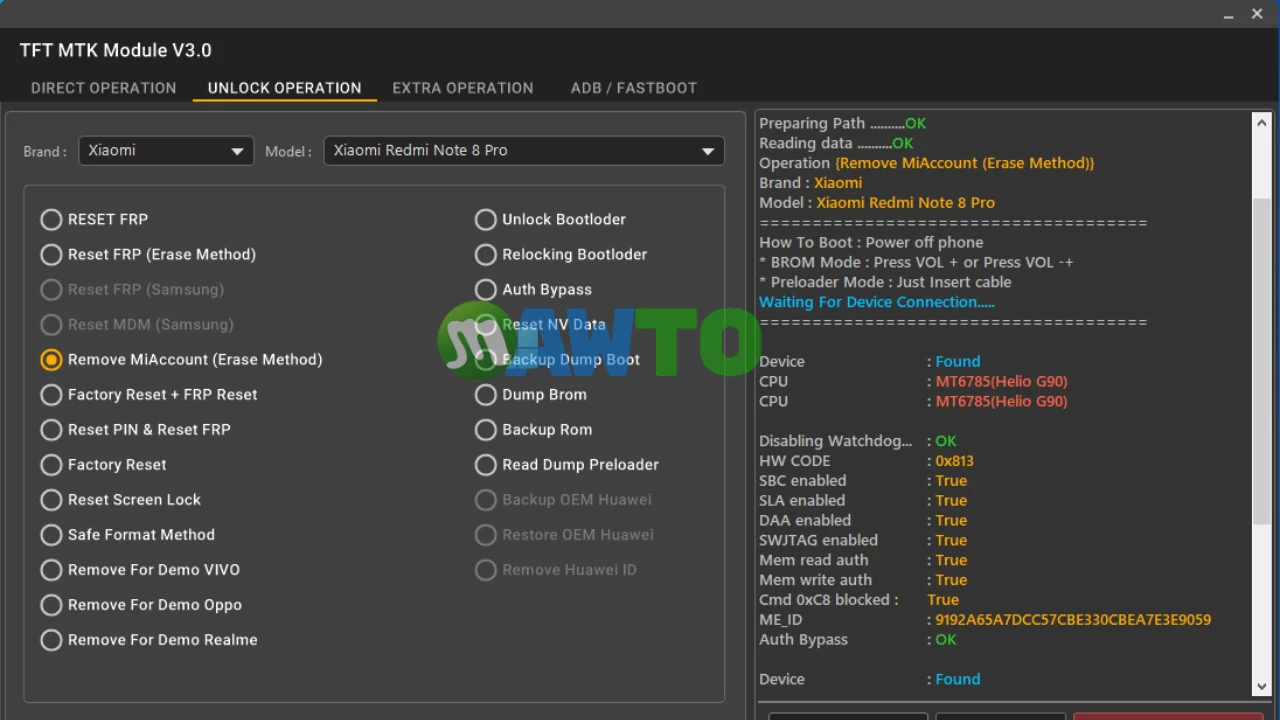The height and width of the screenshot is (720, 1280).
Task: Click the first MT6785(Helio G90) CPU entry
Action: [x=1001, y=382]
